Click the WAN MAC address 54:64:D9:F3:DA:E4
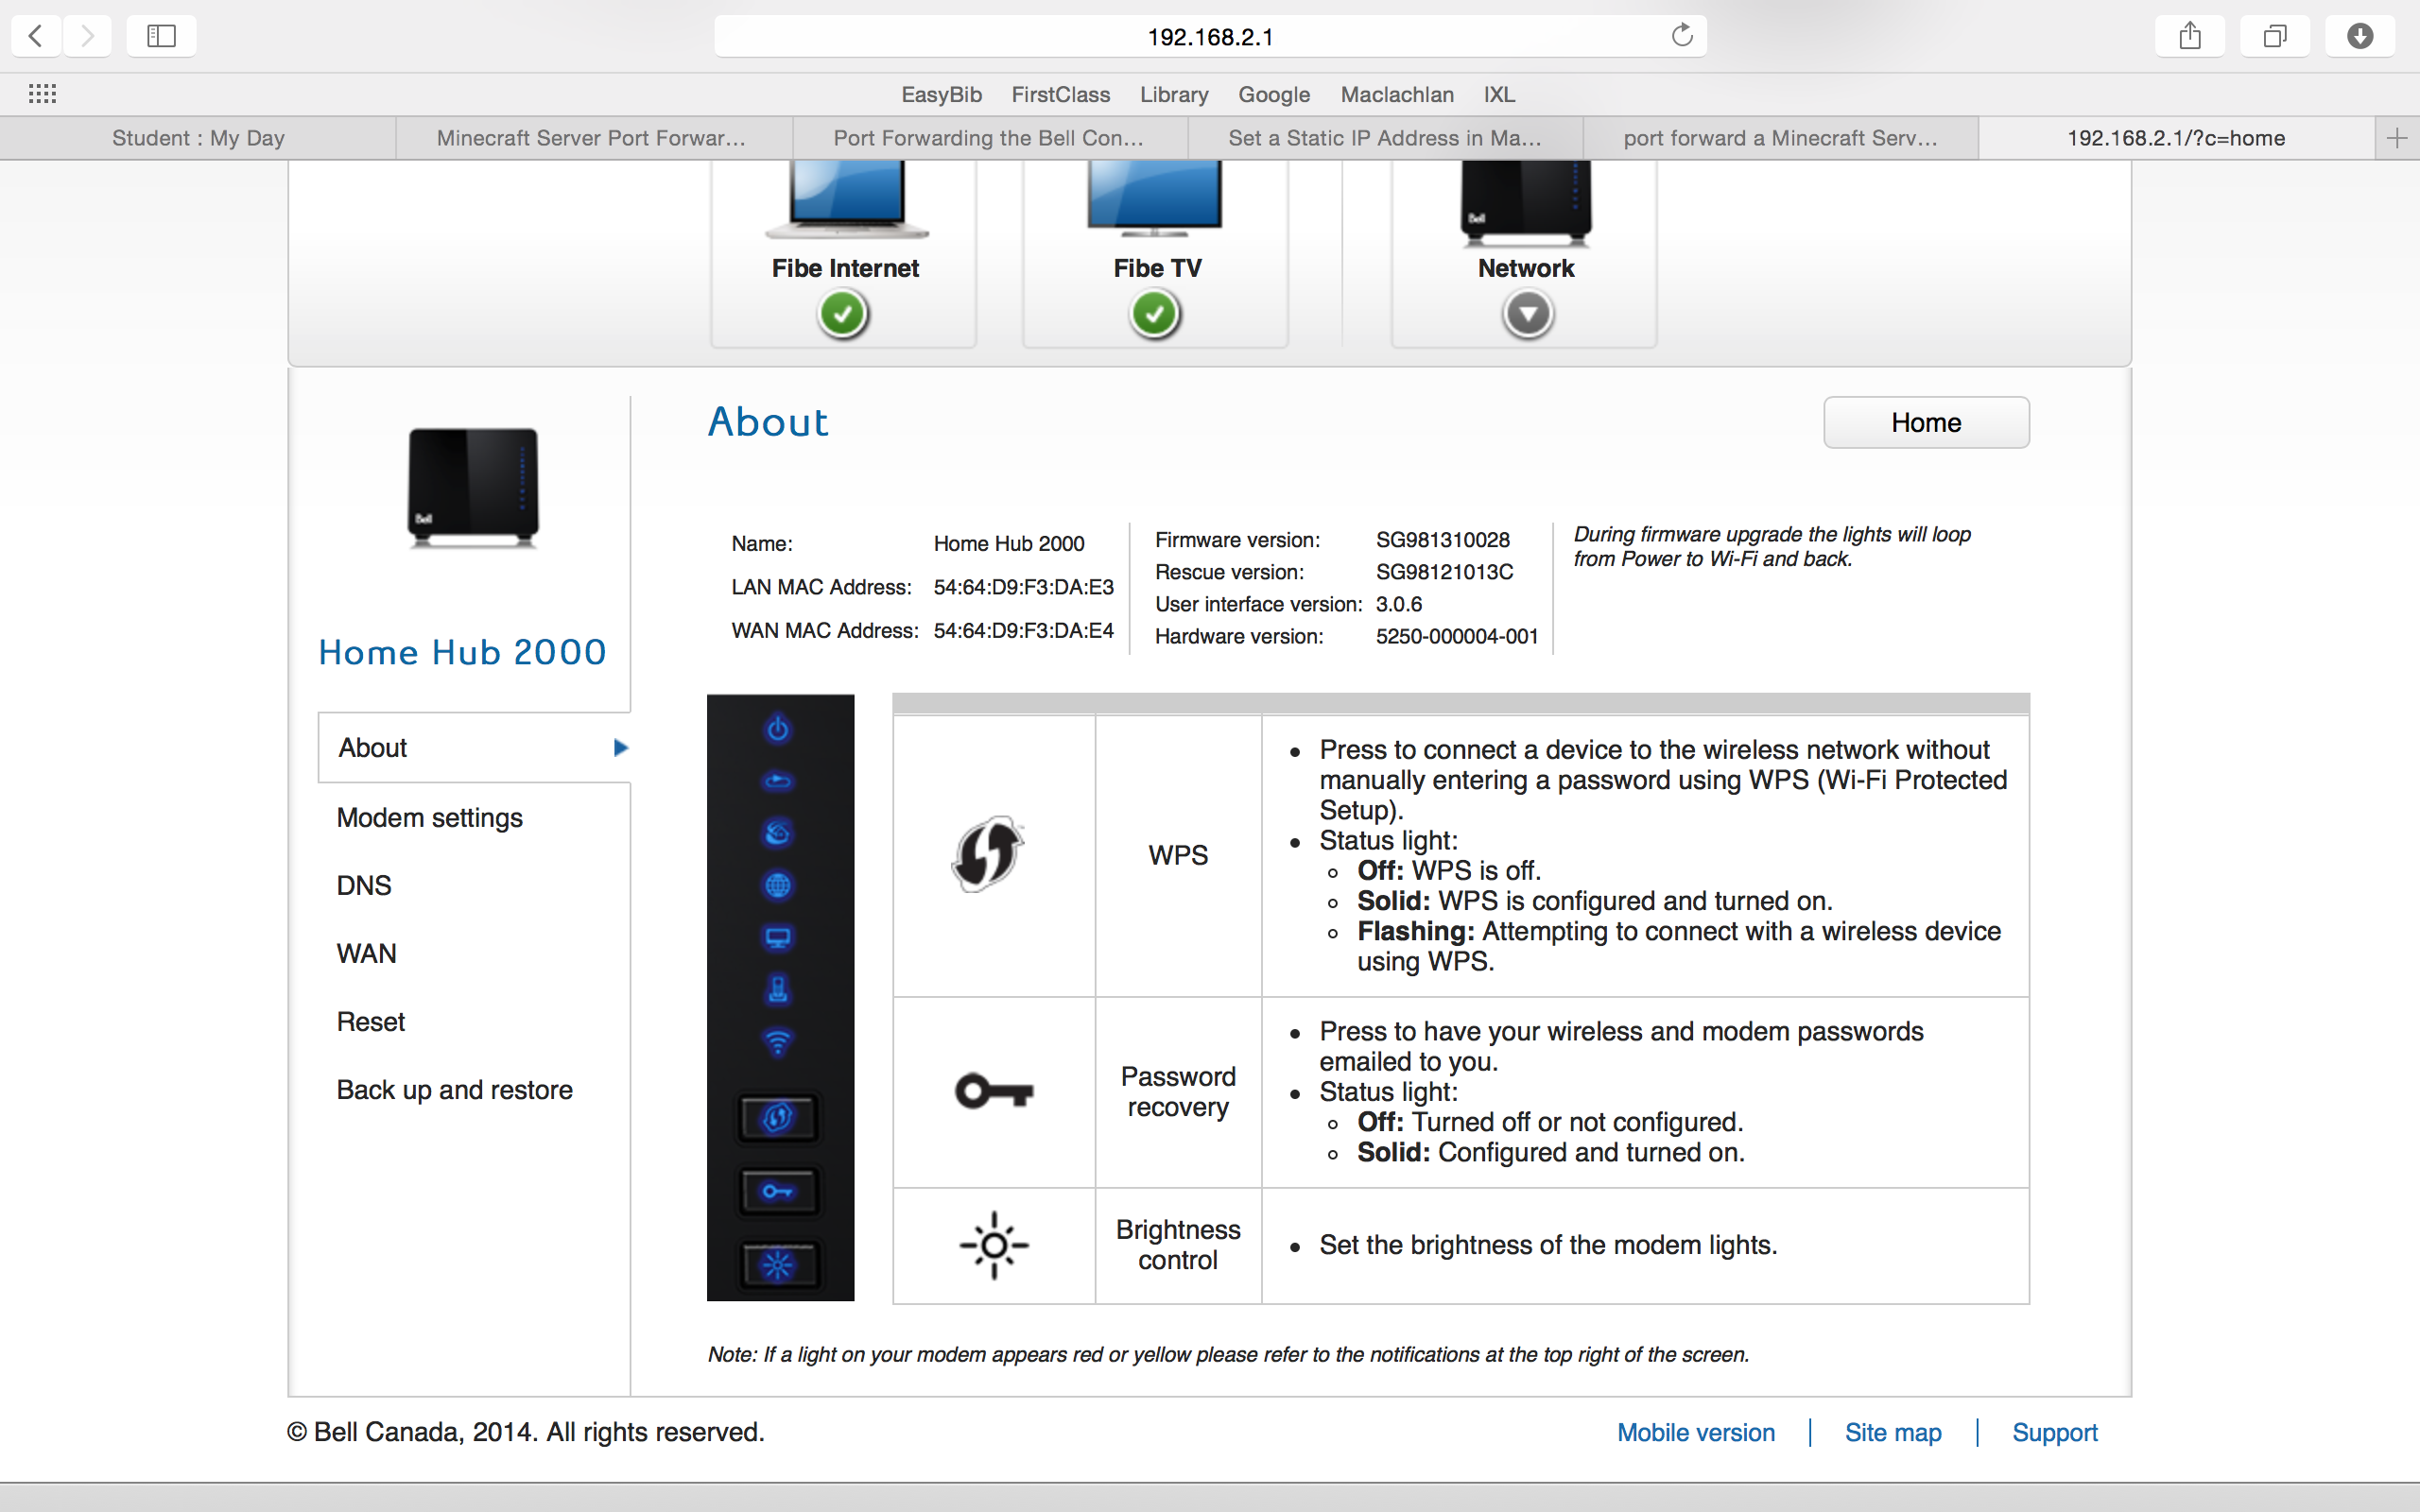Image resolution: width=2420 pixels, height=1512 pixels. (x=1023, y=630)
